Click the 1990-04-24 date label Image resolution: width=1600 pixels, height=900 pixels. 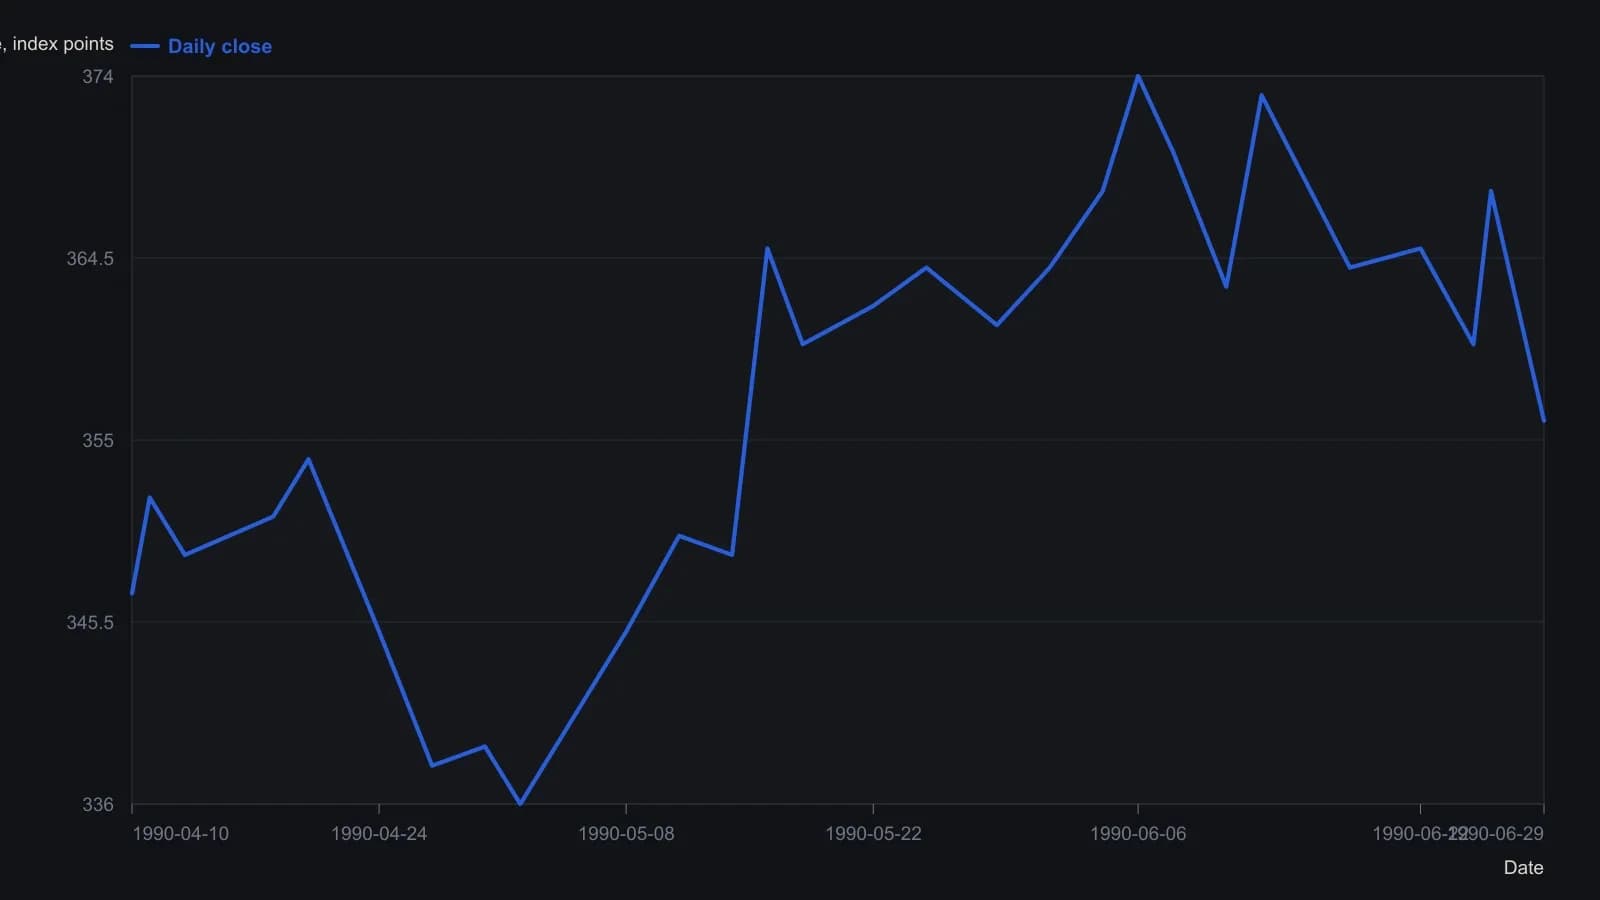379,834
